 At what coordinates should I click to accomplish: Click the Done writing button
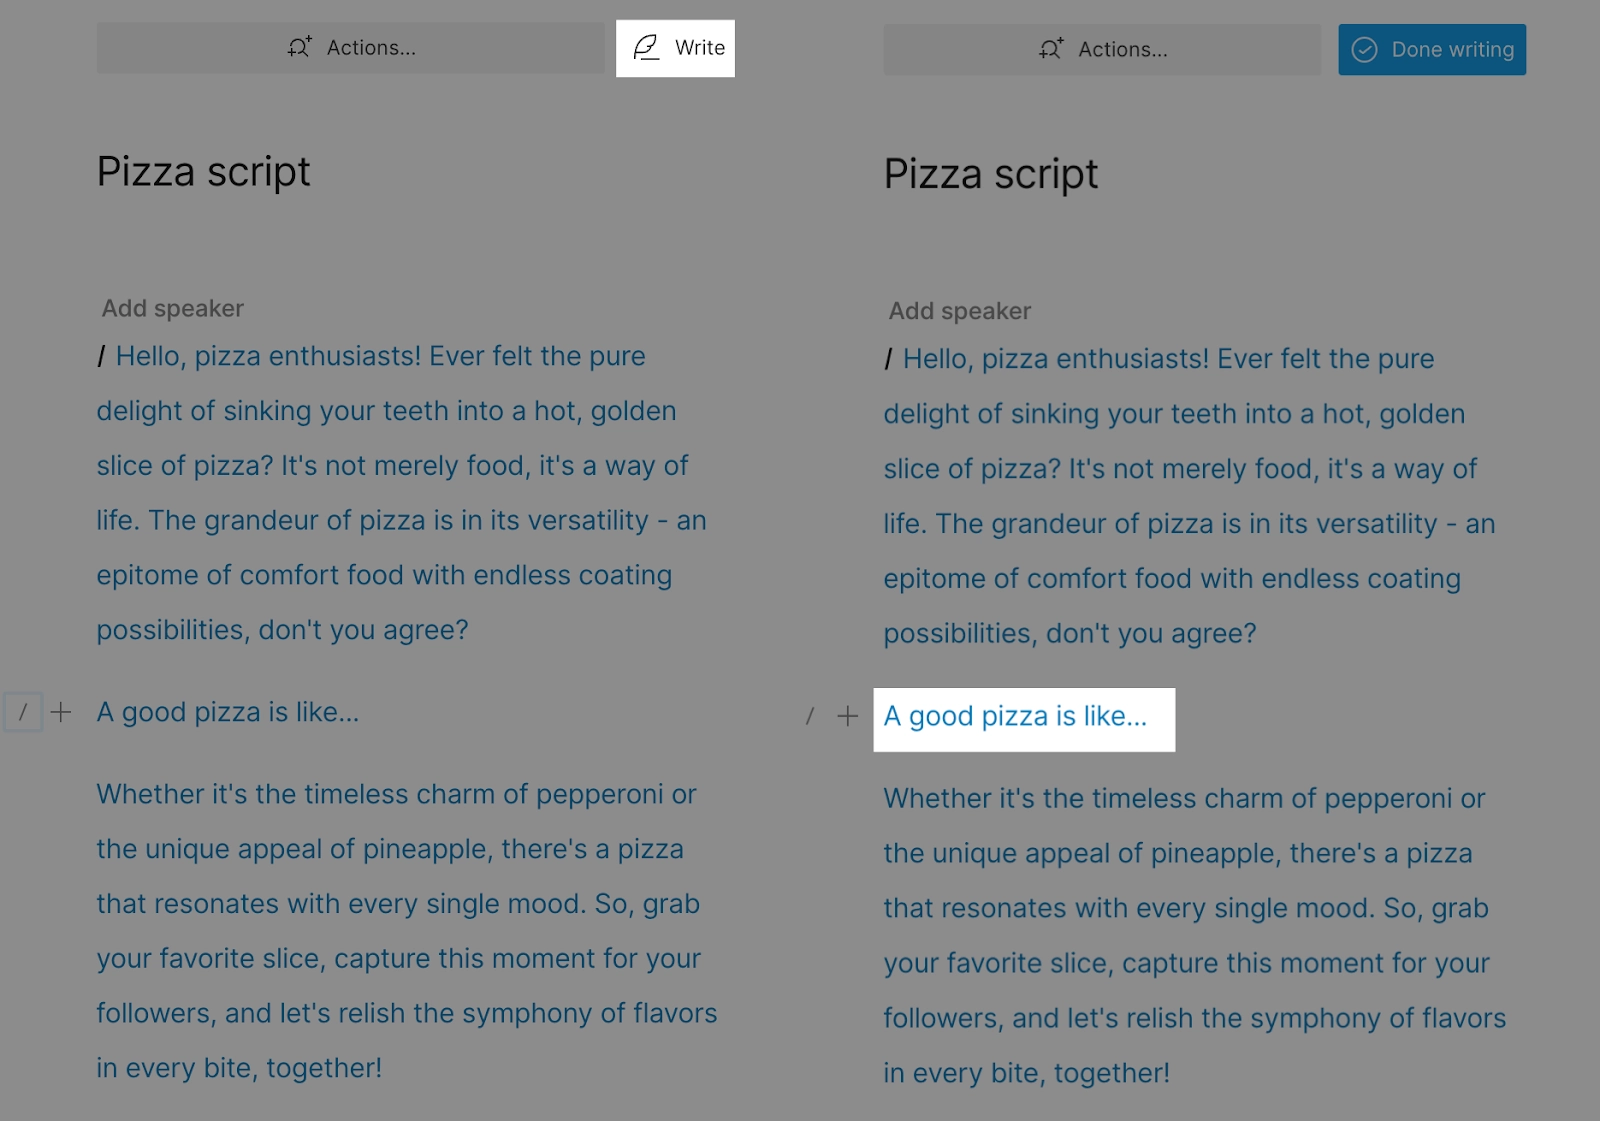tap(1431, 49)
